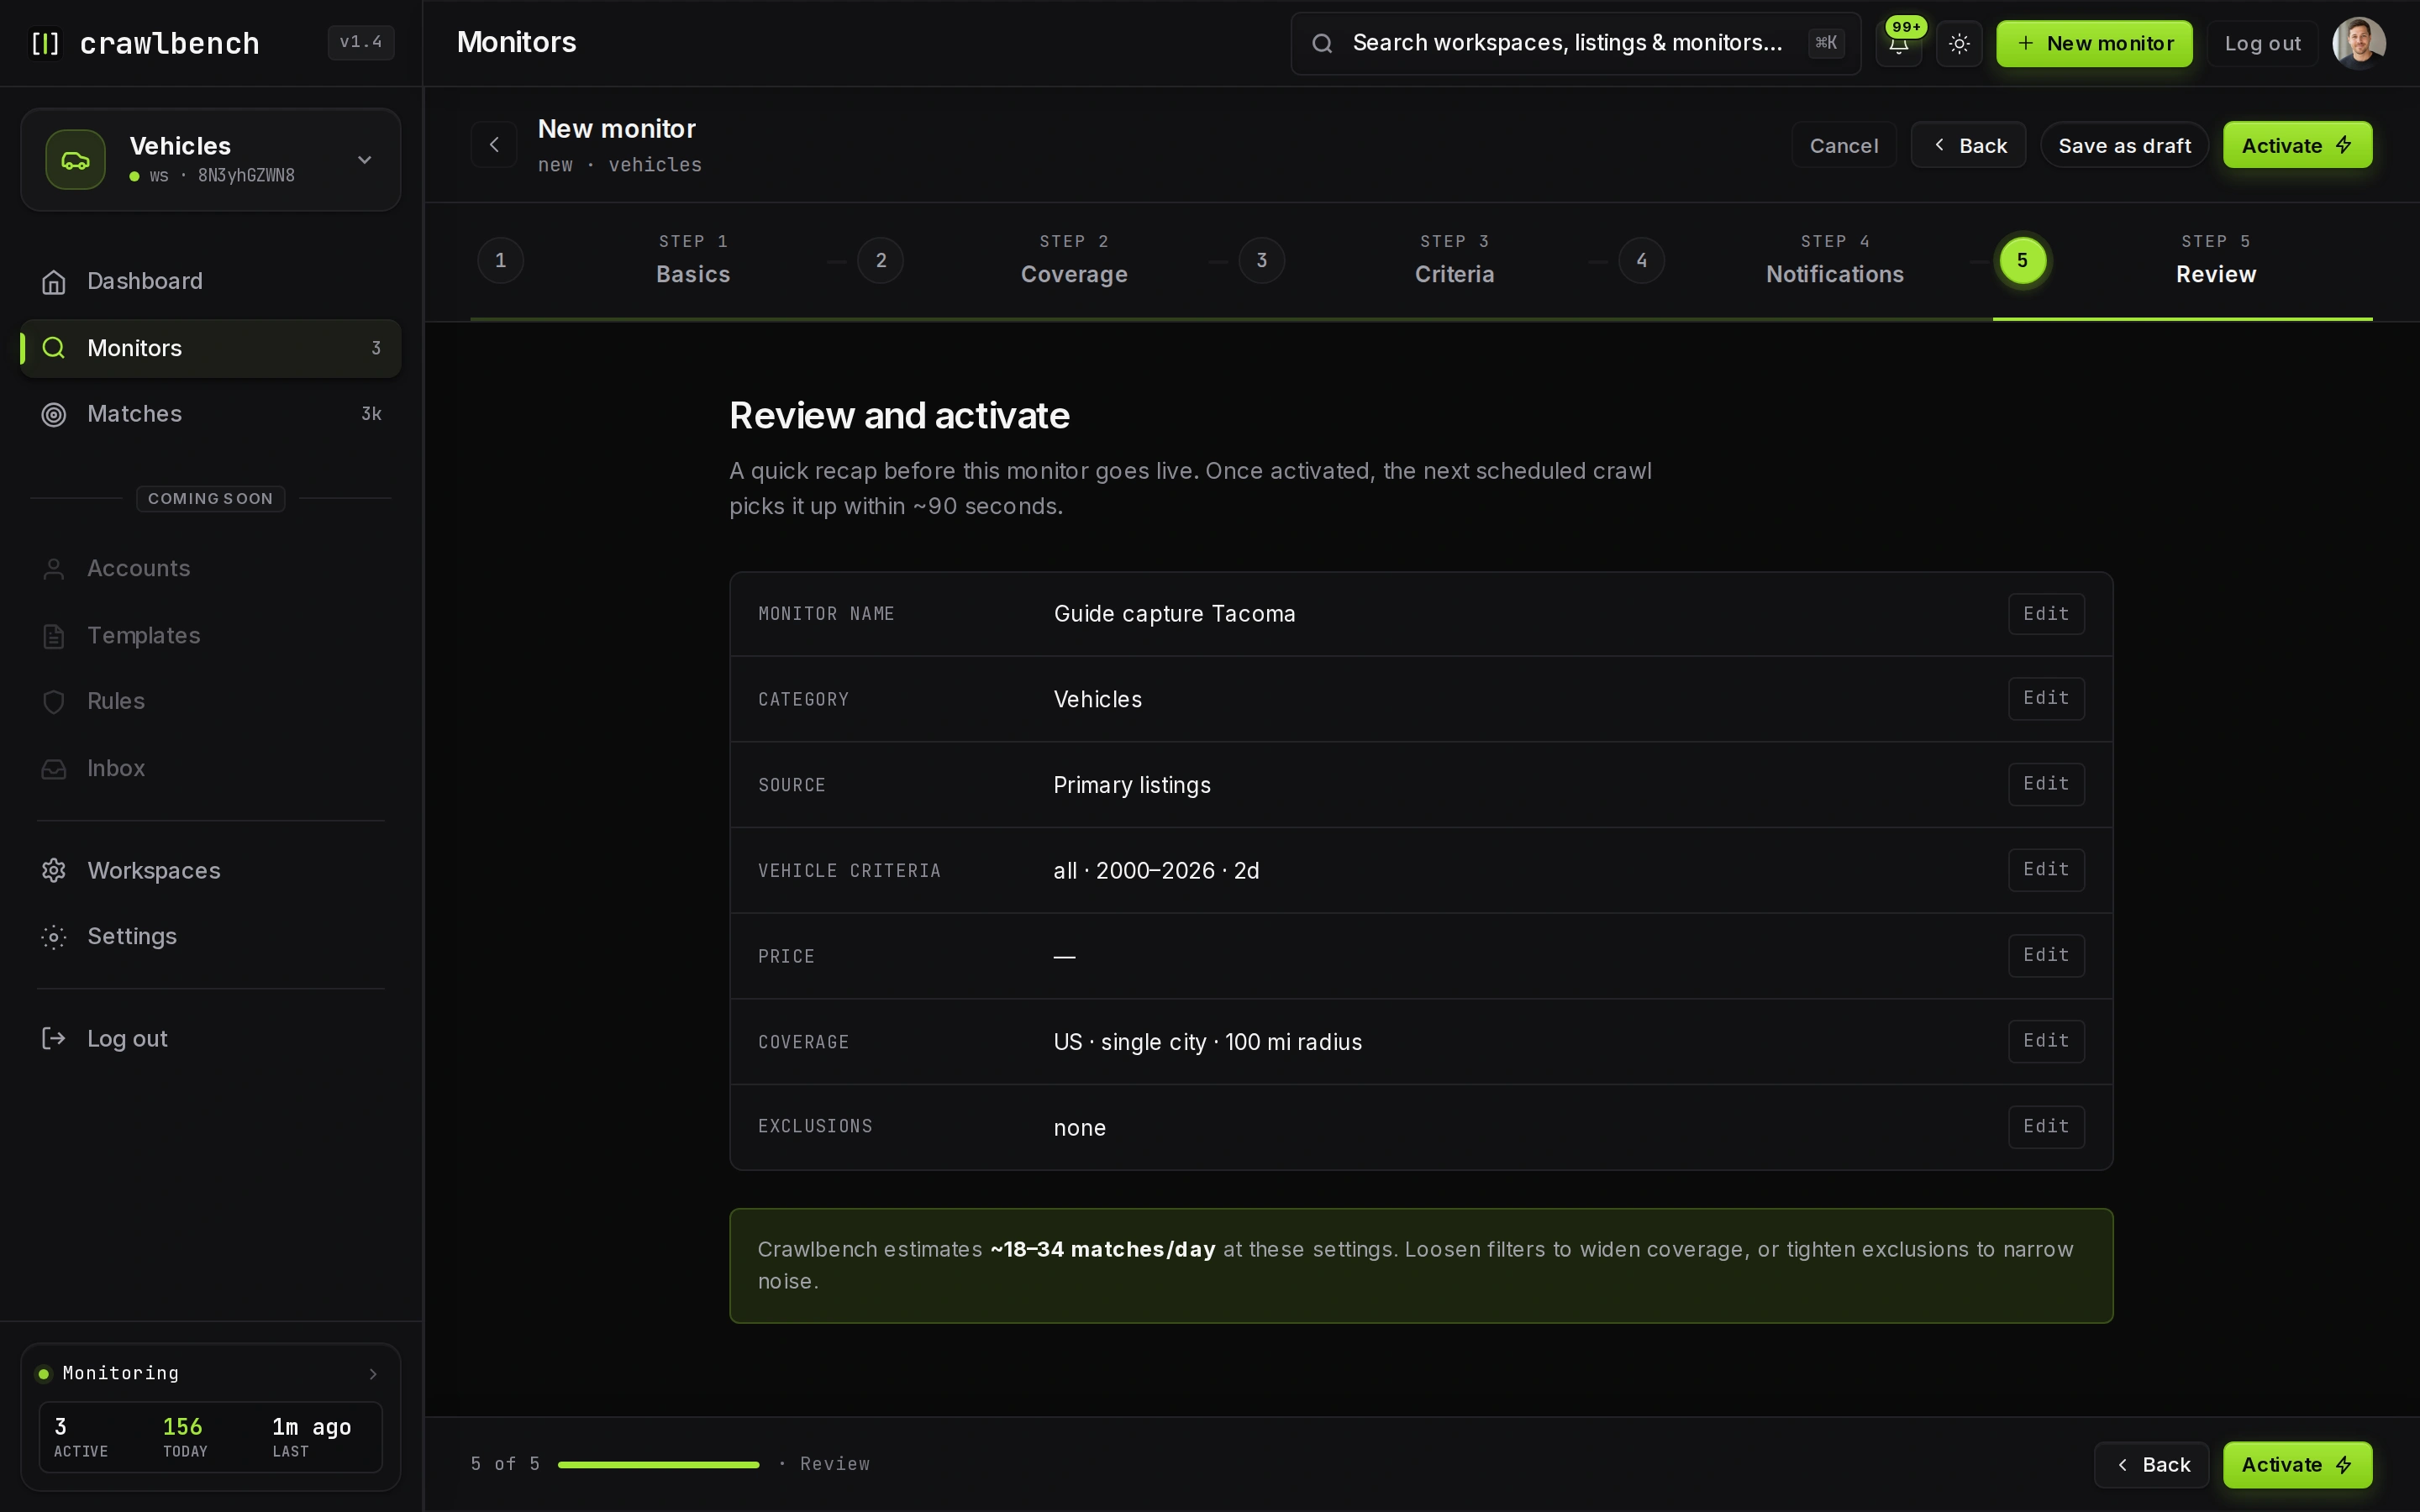Click the footer Back button
Screen dimensions: 2420x1512
(x=2152, y=1465)
